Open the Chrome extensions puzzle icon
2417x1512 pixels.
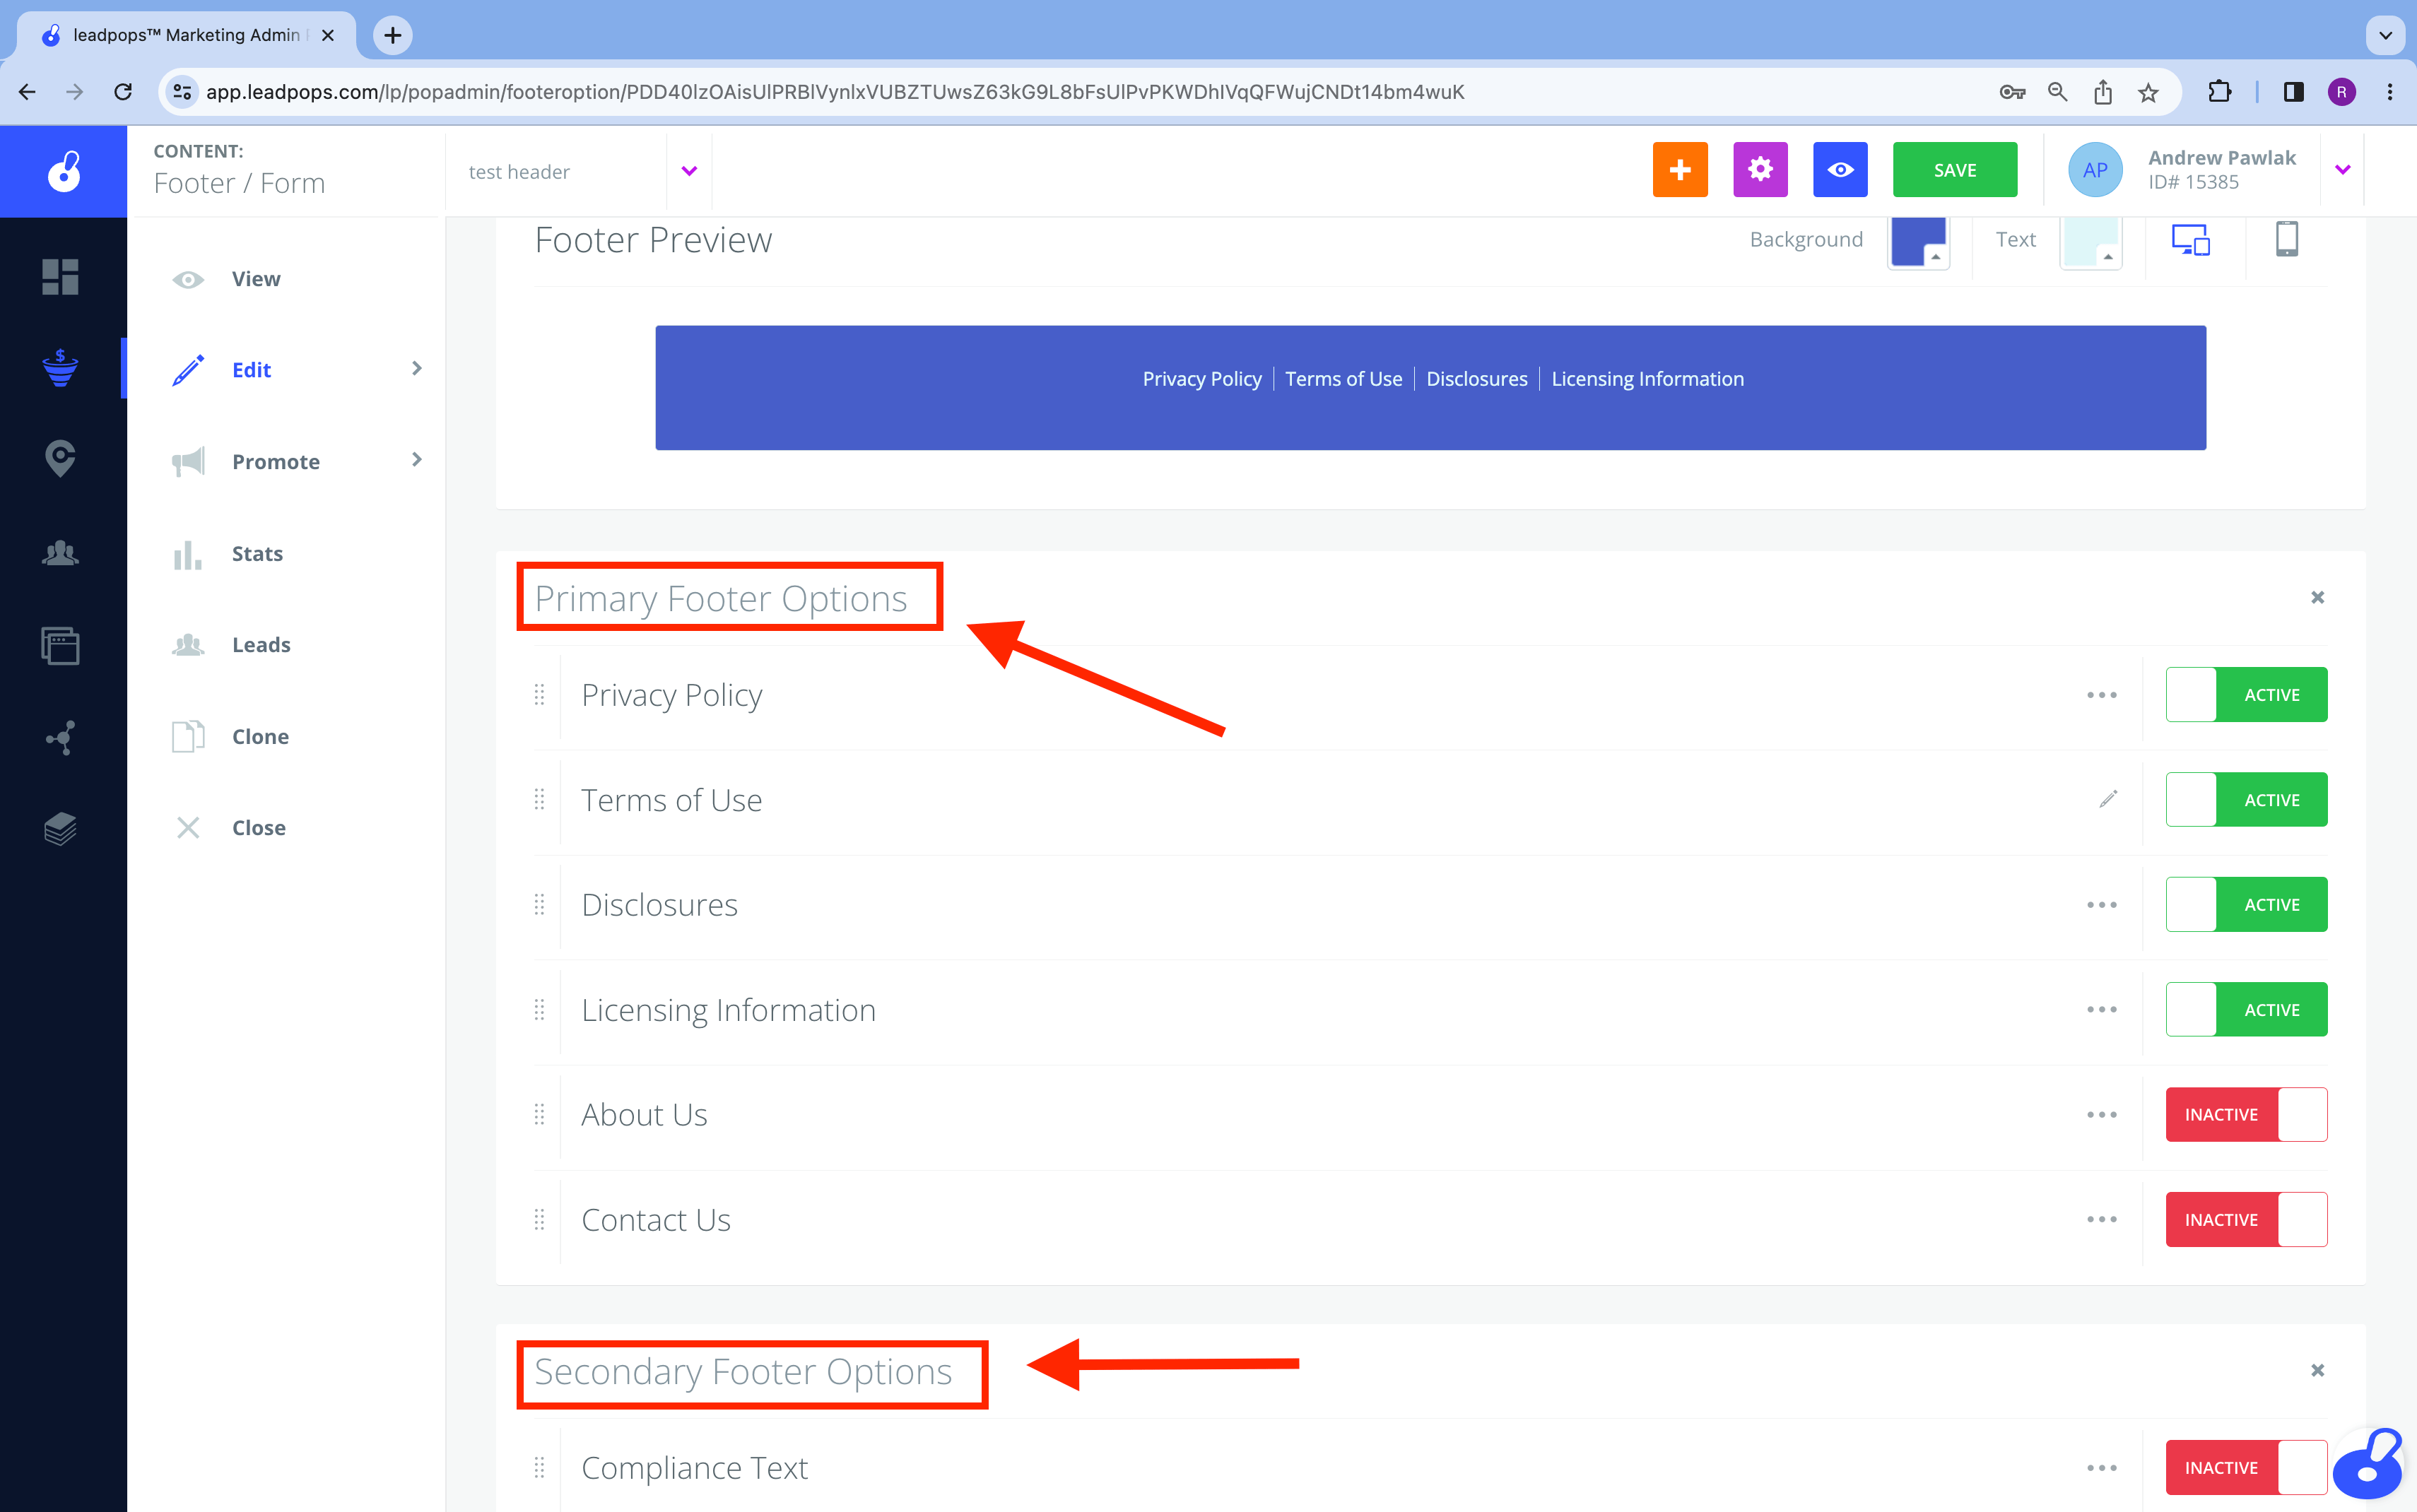point(2219,92)
